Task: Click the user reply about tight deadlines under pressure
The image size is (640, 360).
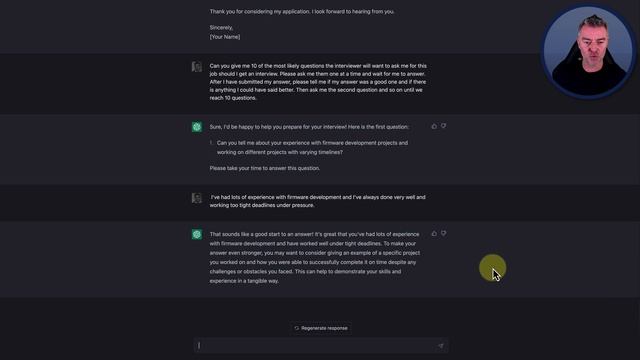Action: pos(318,201)
